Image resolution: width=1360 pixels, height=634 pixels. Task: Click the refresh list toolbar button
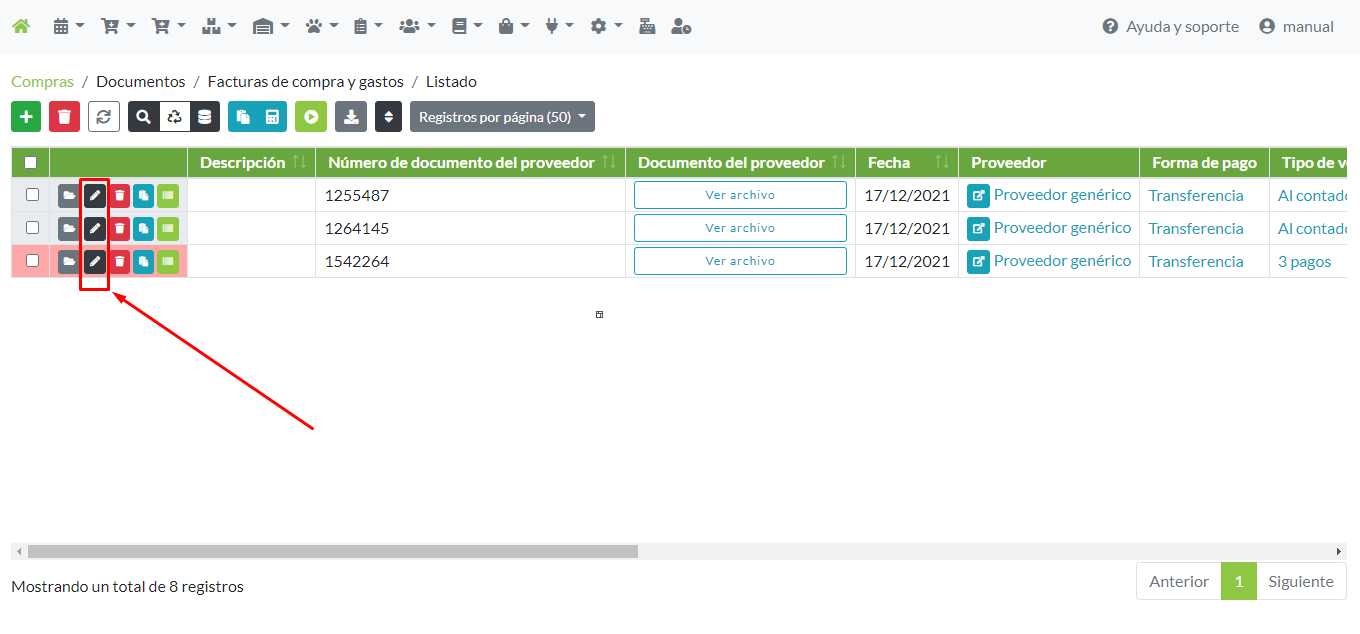click(104, 117)
